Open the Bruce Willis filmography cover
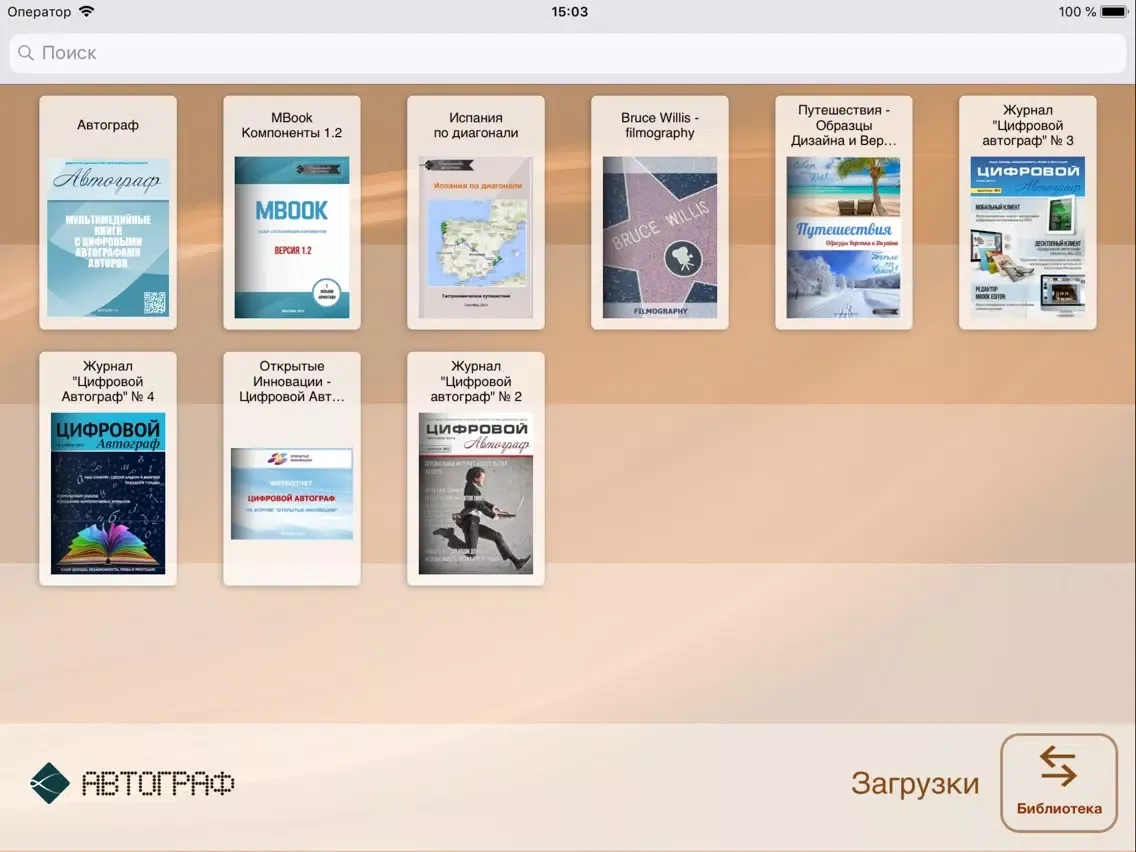 pyautogui.click(x=660, y=238)
